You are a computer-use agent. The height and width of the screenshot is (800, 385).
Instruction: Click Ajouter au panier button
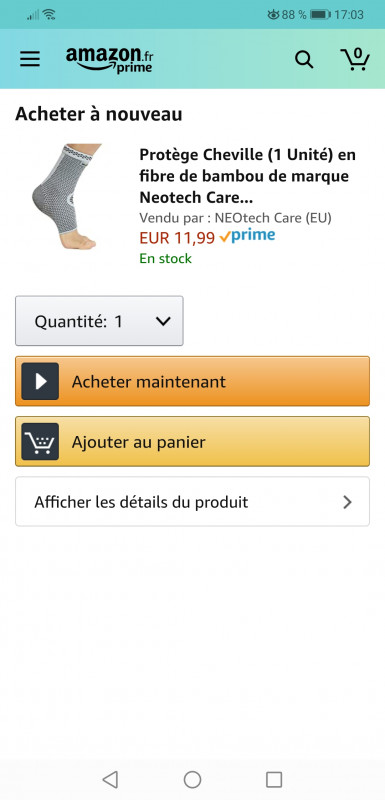(x=192, y=441)
